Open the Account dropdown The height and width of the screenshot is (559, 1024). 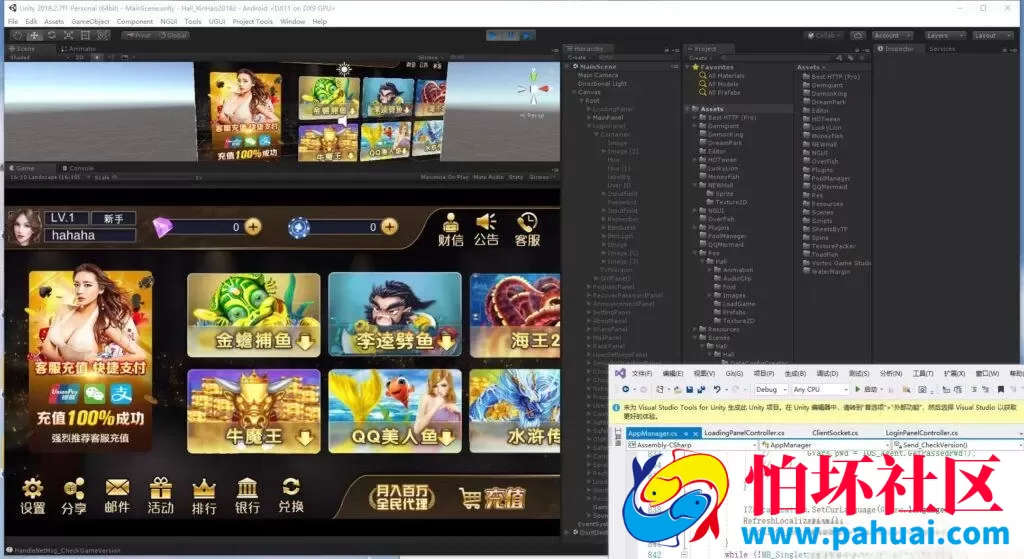pyautogui.click(x=891, y=35)
